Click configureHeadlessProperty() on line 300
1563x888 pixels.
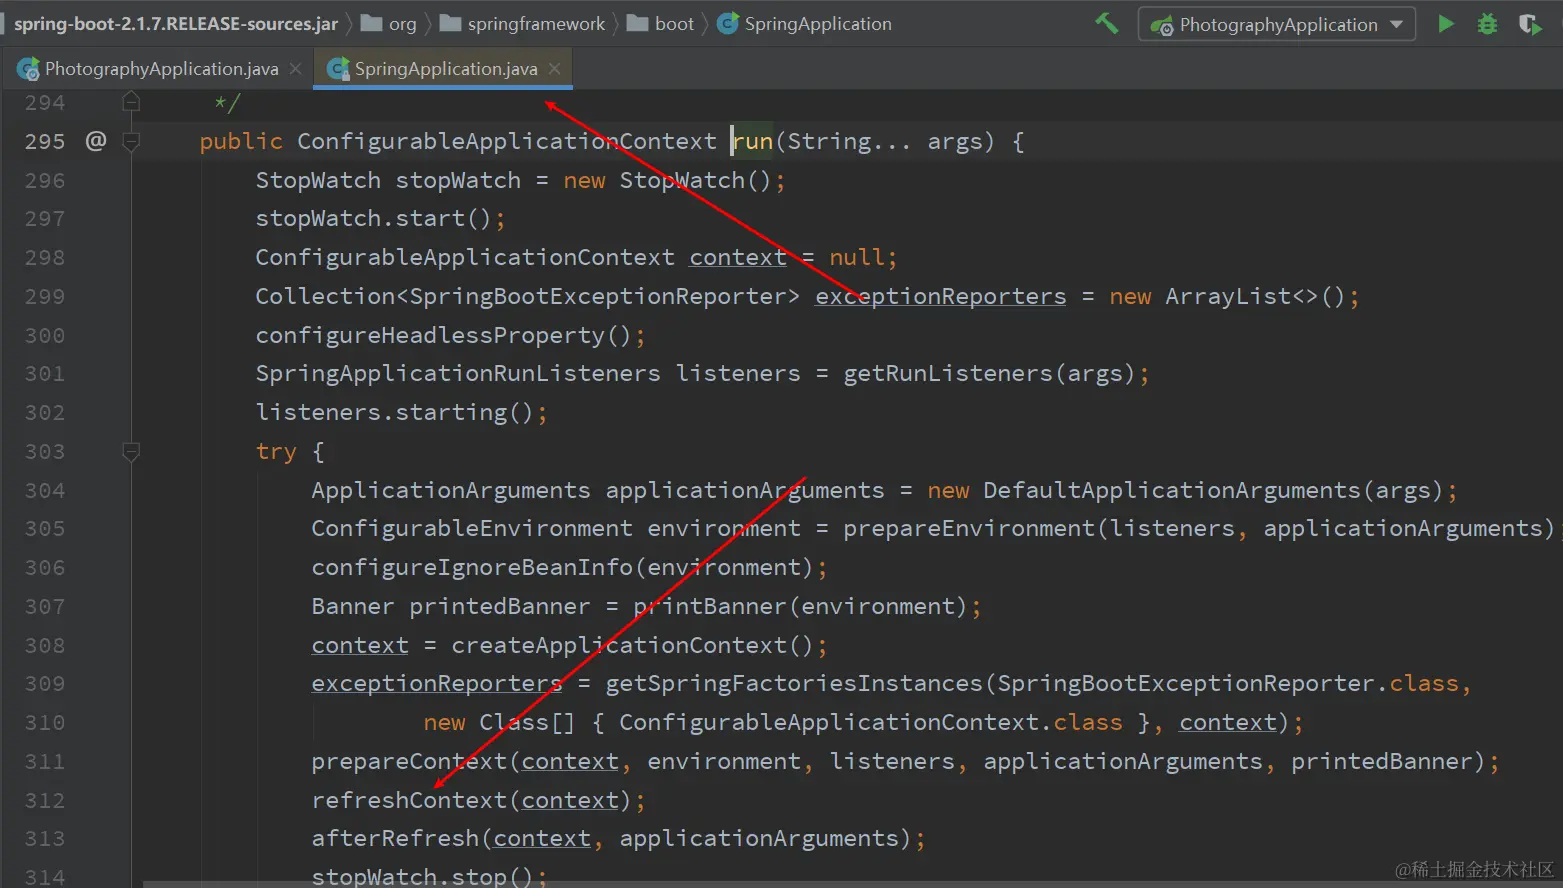coord(443,335)
